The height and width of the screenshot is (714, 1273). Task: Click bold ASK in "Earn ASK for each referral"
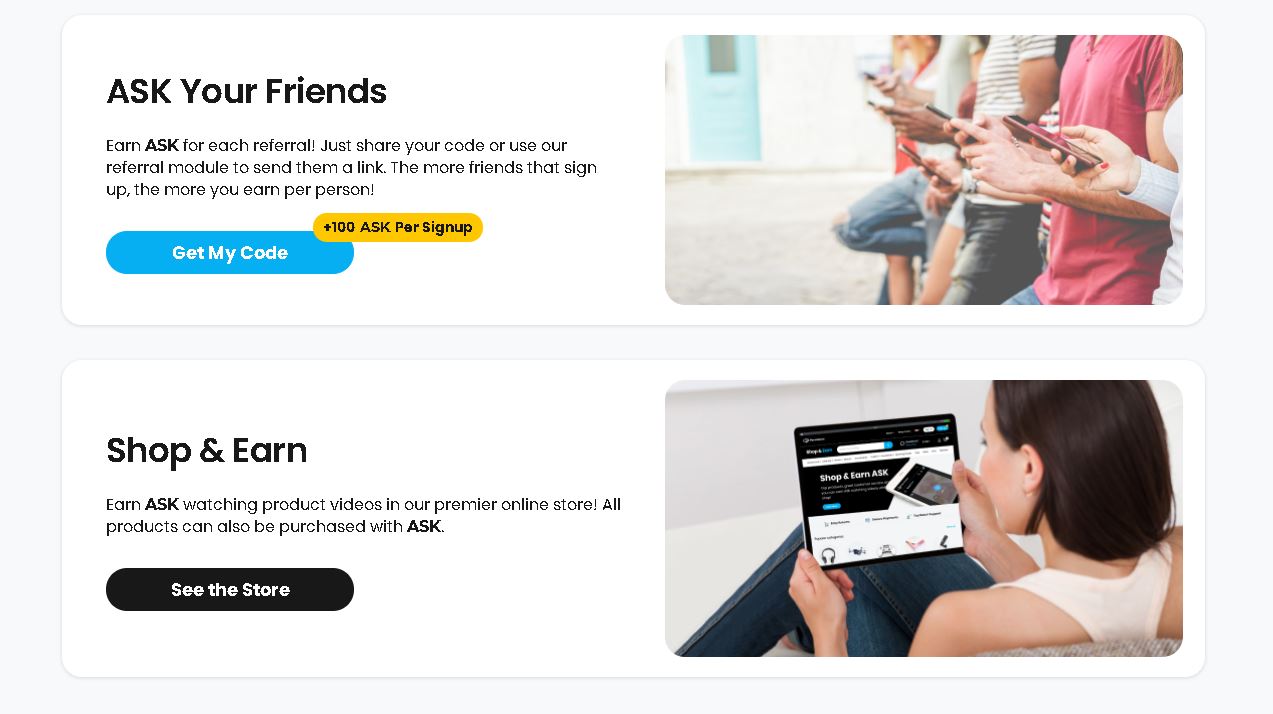(x=162, y=145)
